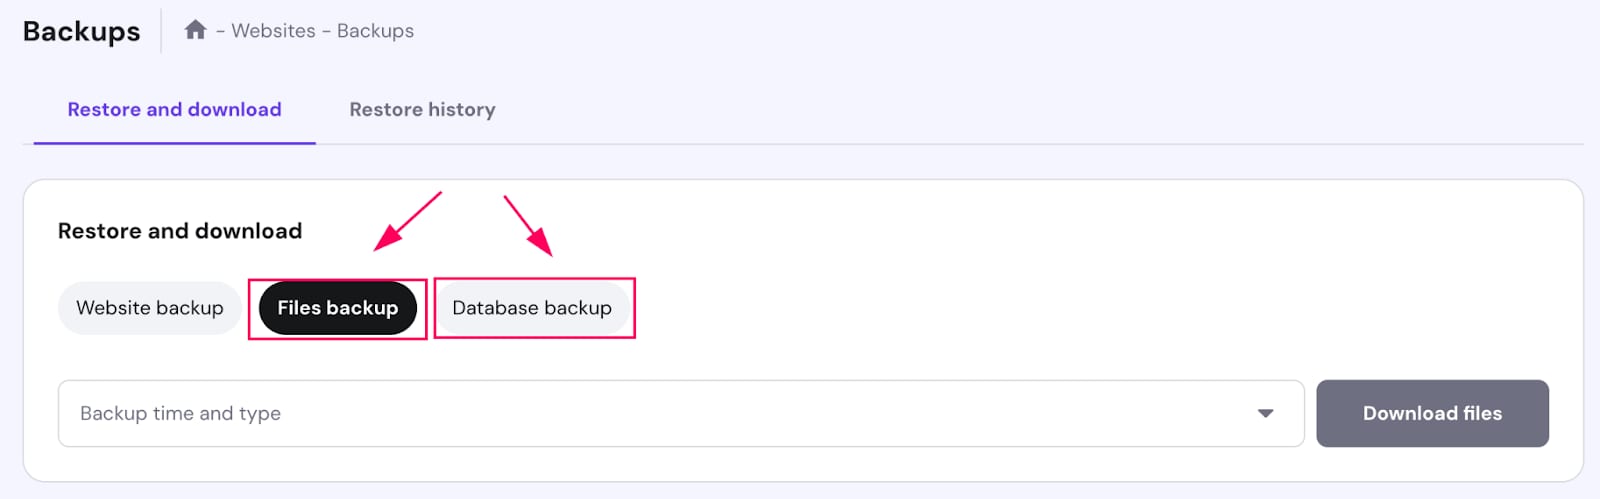The image size is (1600, 499).
Task: Select the Website backup option
Action: tap(150, 308)
